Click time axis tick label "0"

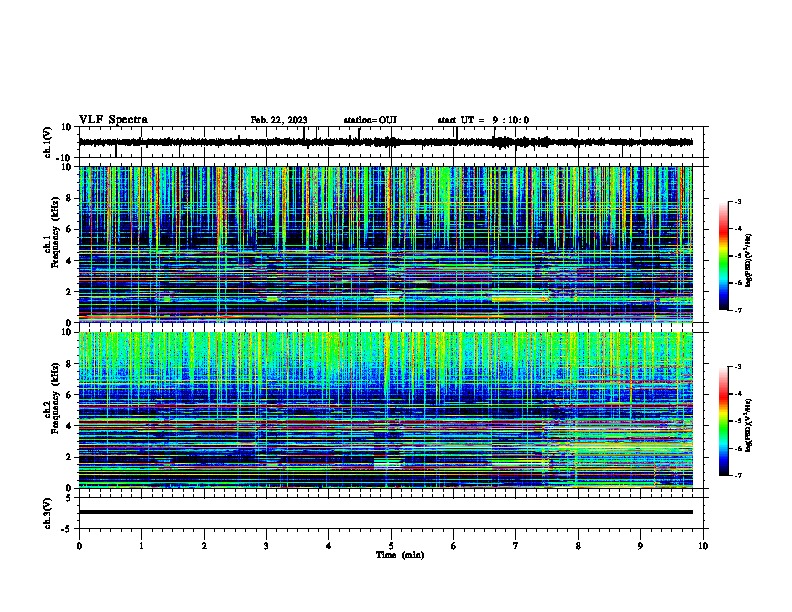coord(79,546)
